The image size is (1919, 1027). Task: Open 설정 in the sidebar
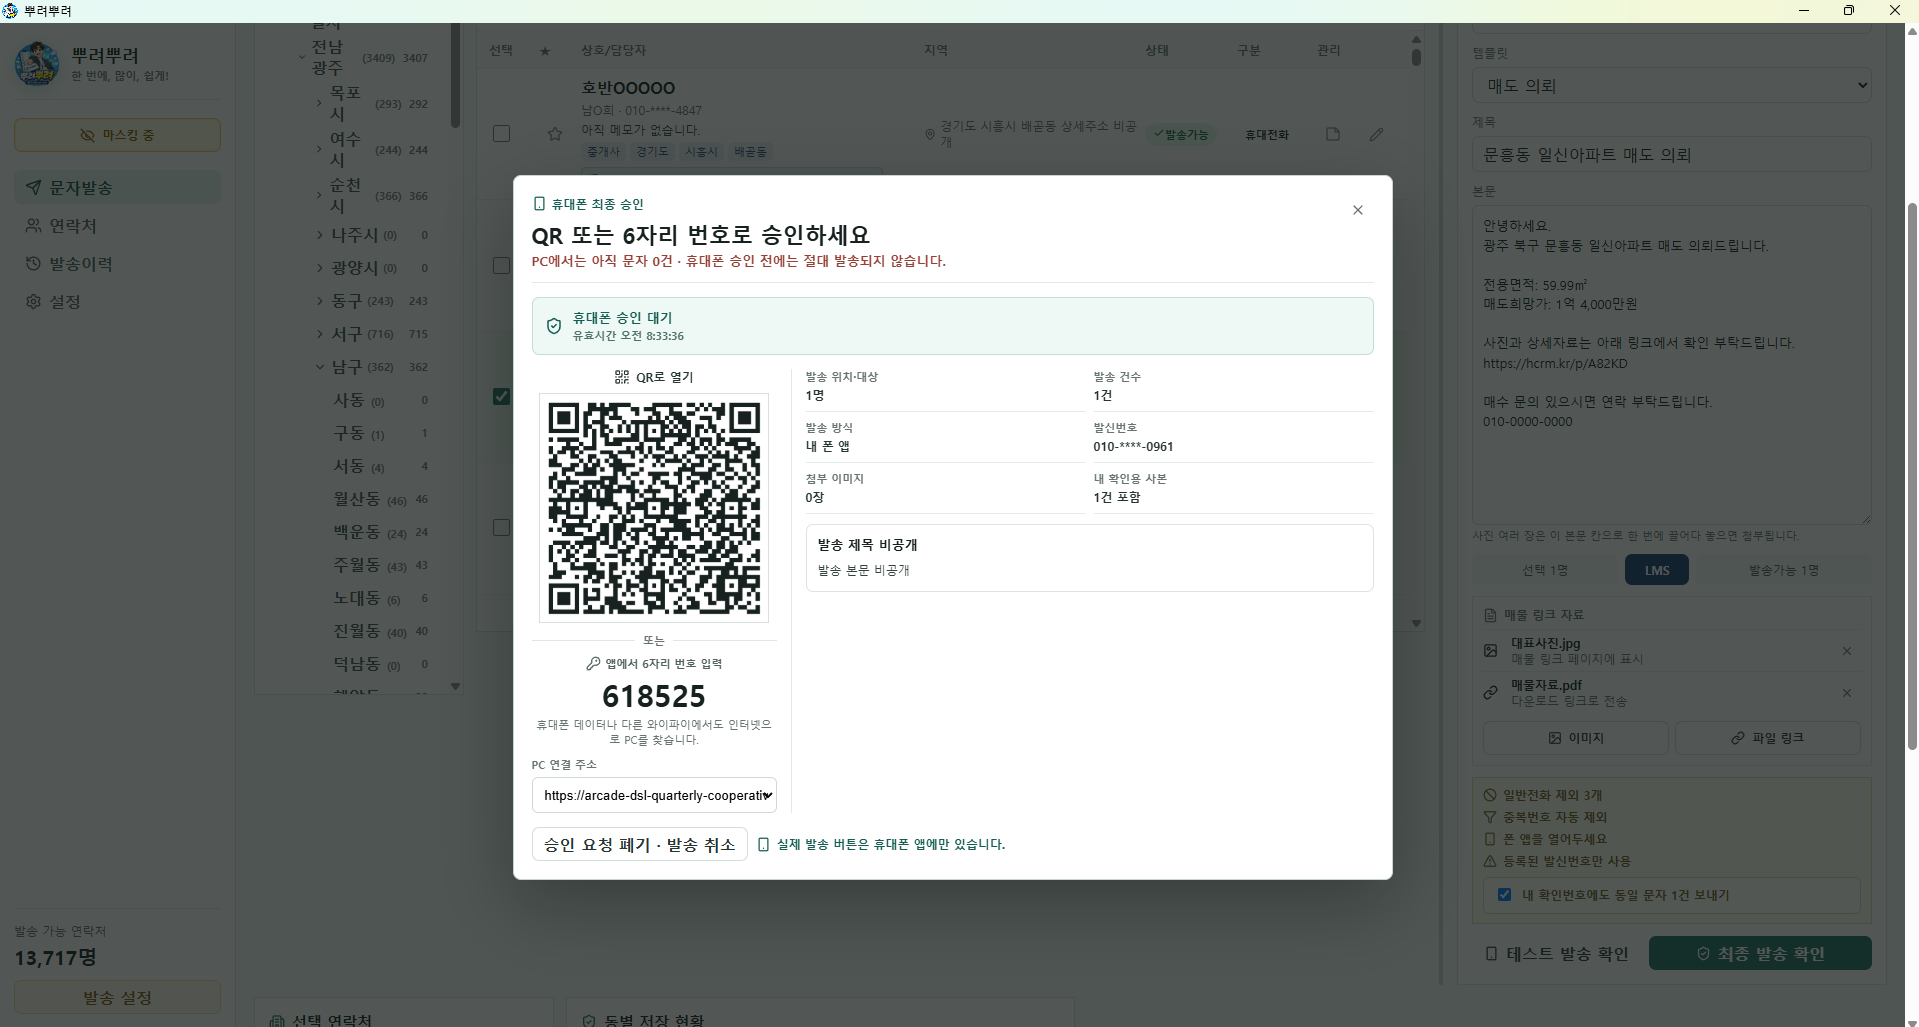[117, 302]
